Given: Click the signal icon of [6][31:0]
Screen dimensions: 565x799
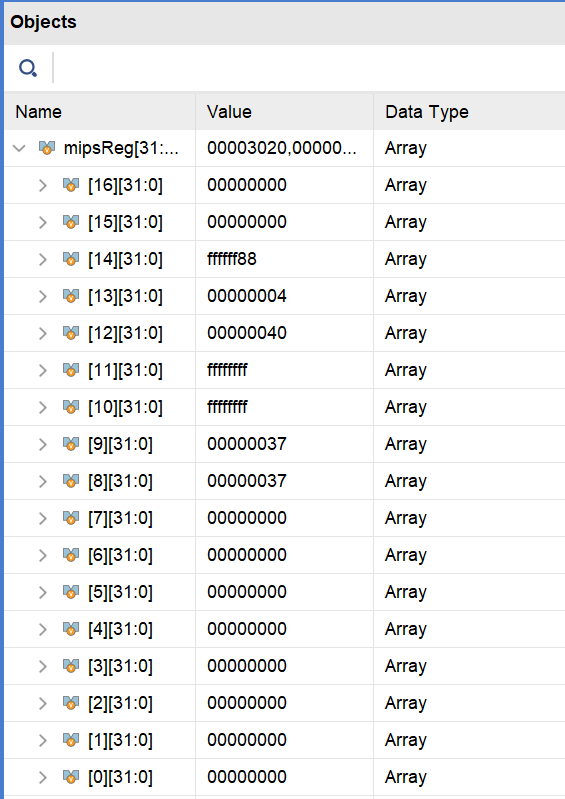Looking at the screenshot, I should 71,555.
